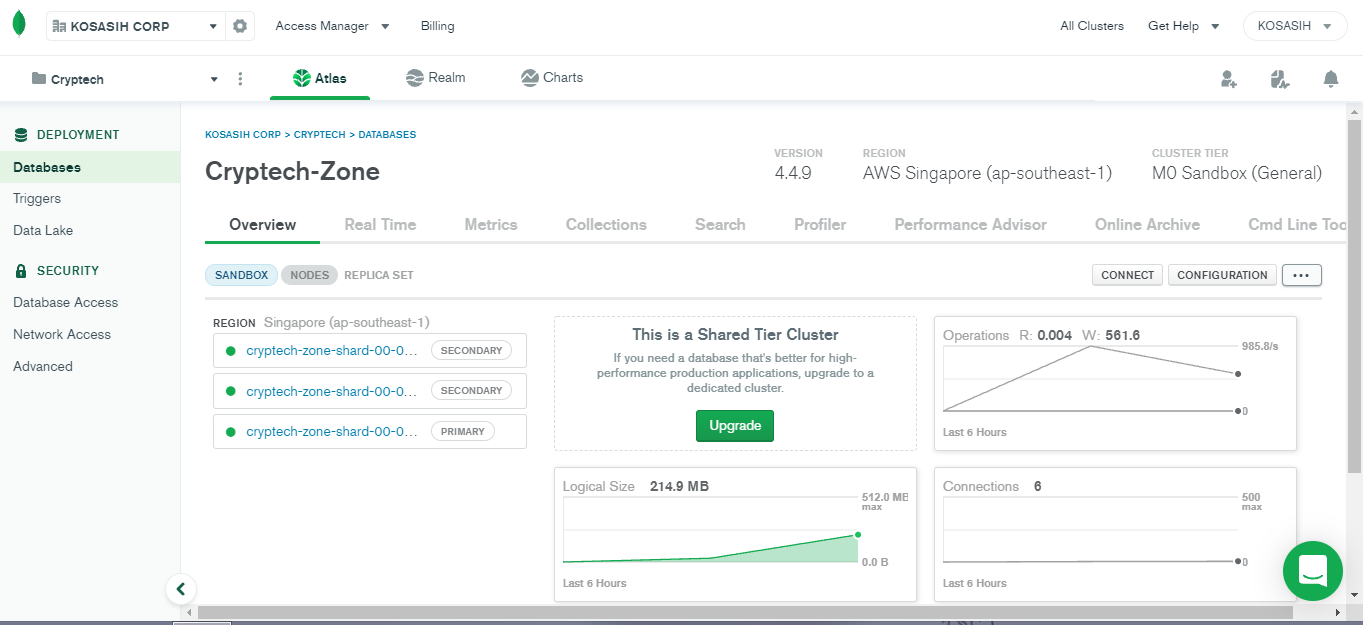
Task: Expand the Get Help menu
Action: tap(1184, 26)
